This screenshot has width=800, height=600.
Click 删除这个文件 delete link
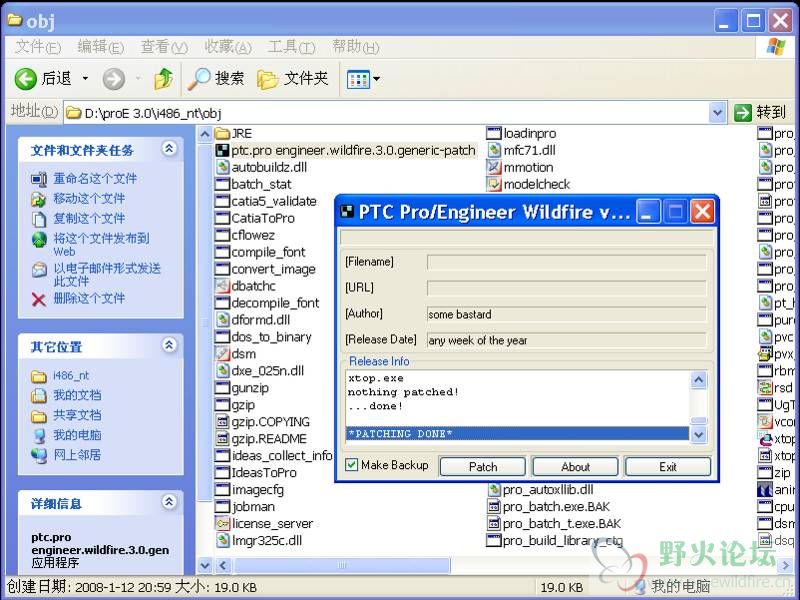(x=89, y=298)
